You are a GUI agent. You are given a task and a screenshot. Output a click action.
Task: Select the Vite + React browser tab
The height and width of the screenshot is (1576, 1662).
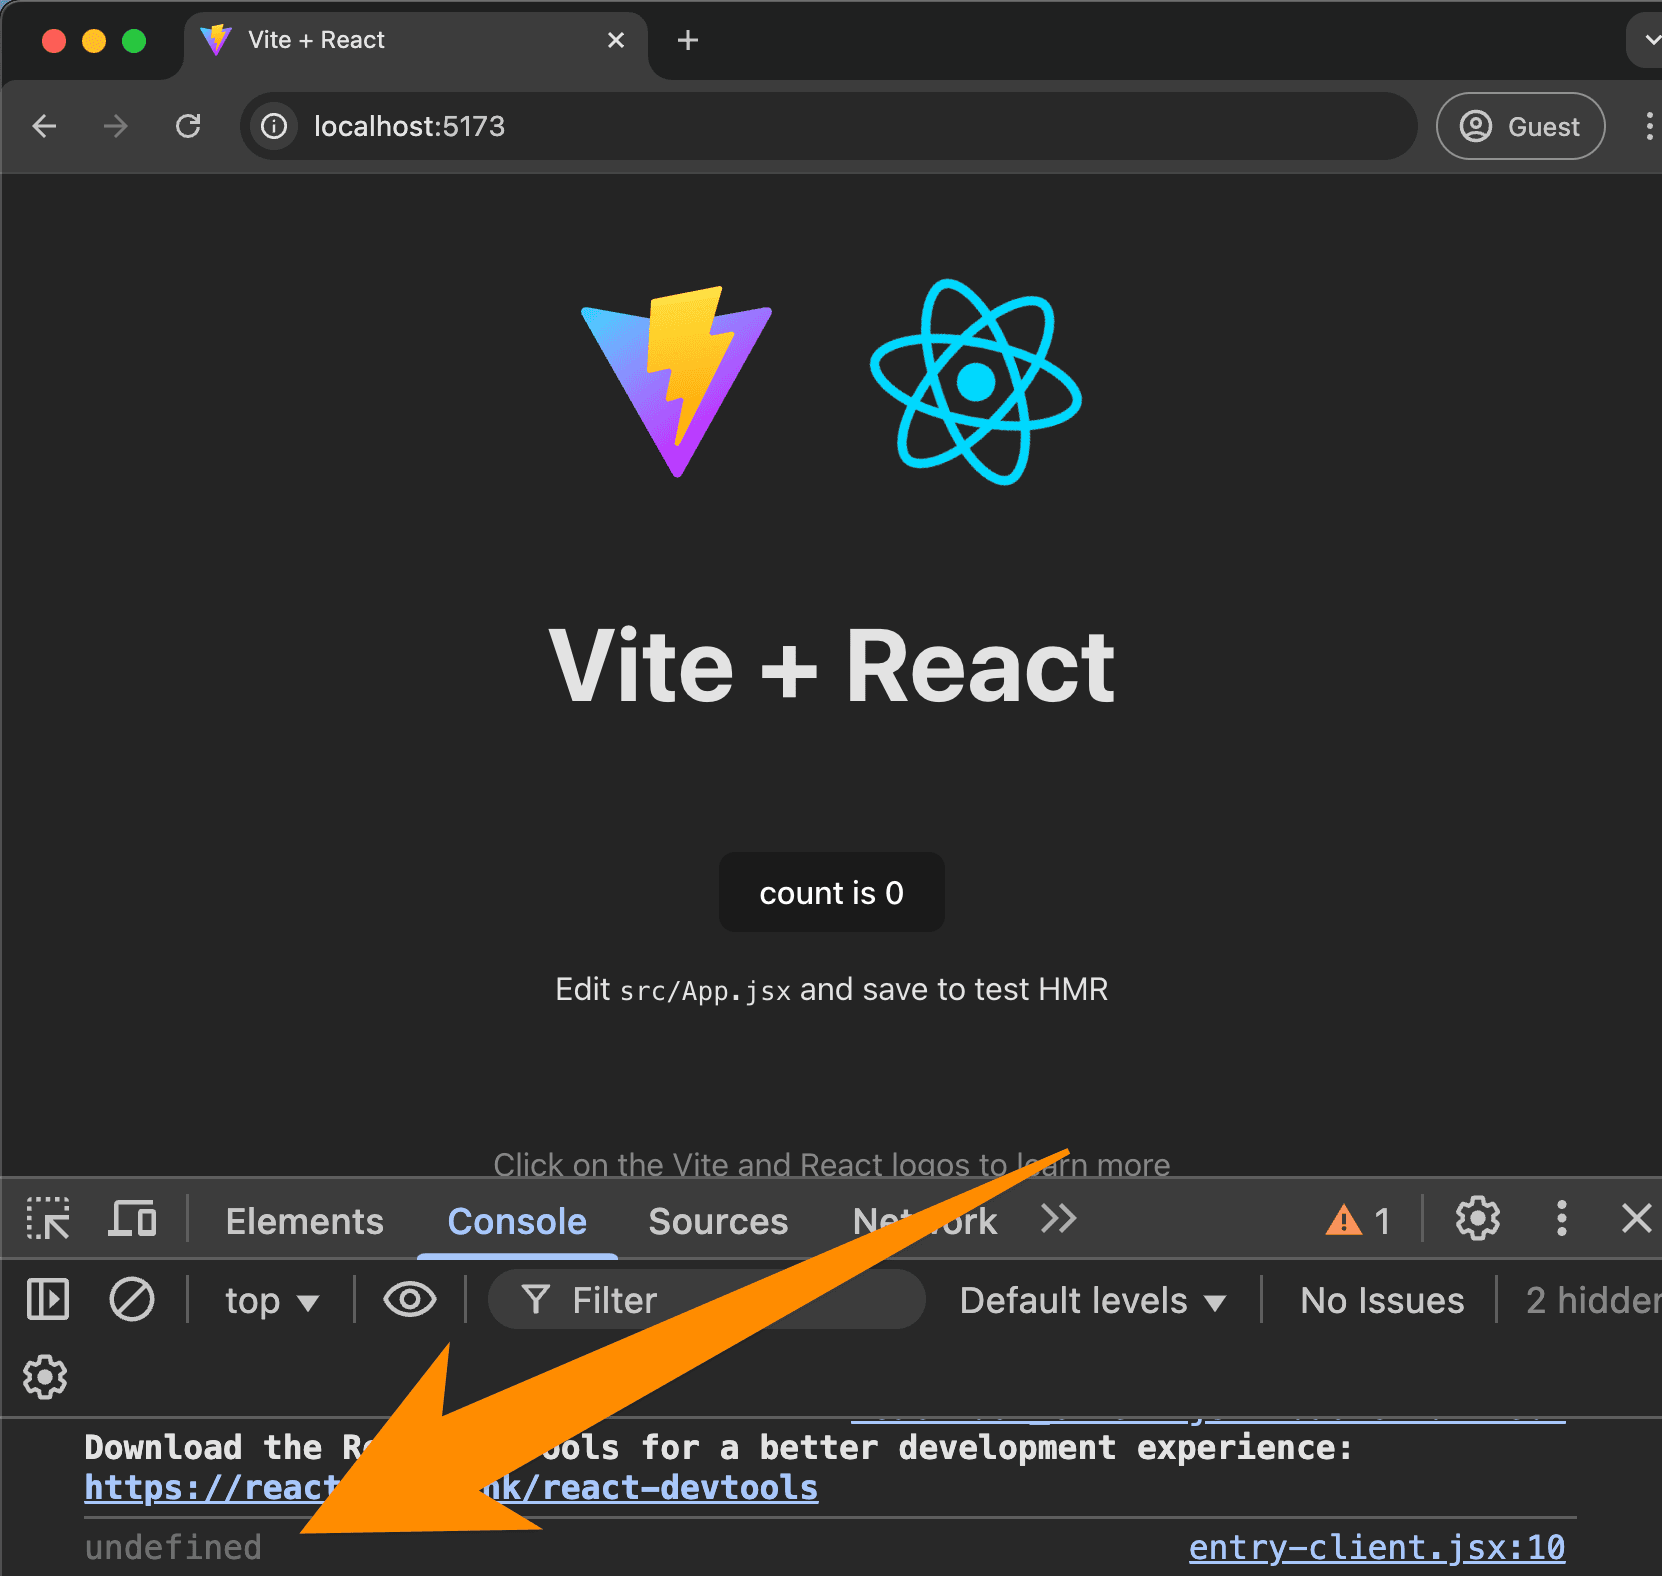(415, 40)
